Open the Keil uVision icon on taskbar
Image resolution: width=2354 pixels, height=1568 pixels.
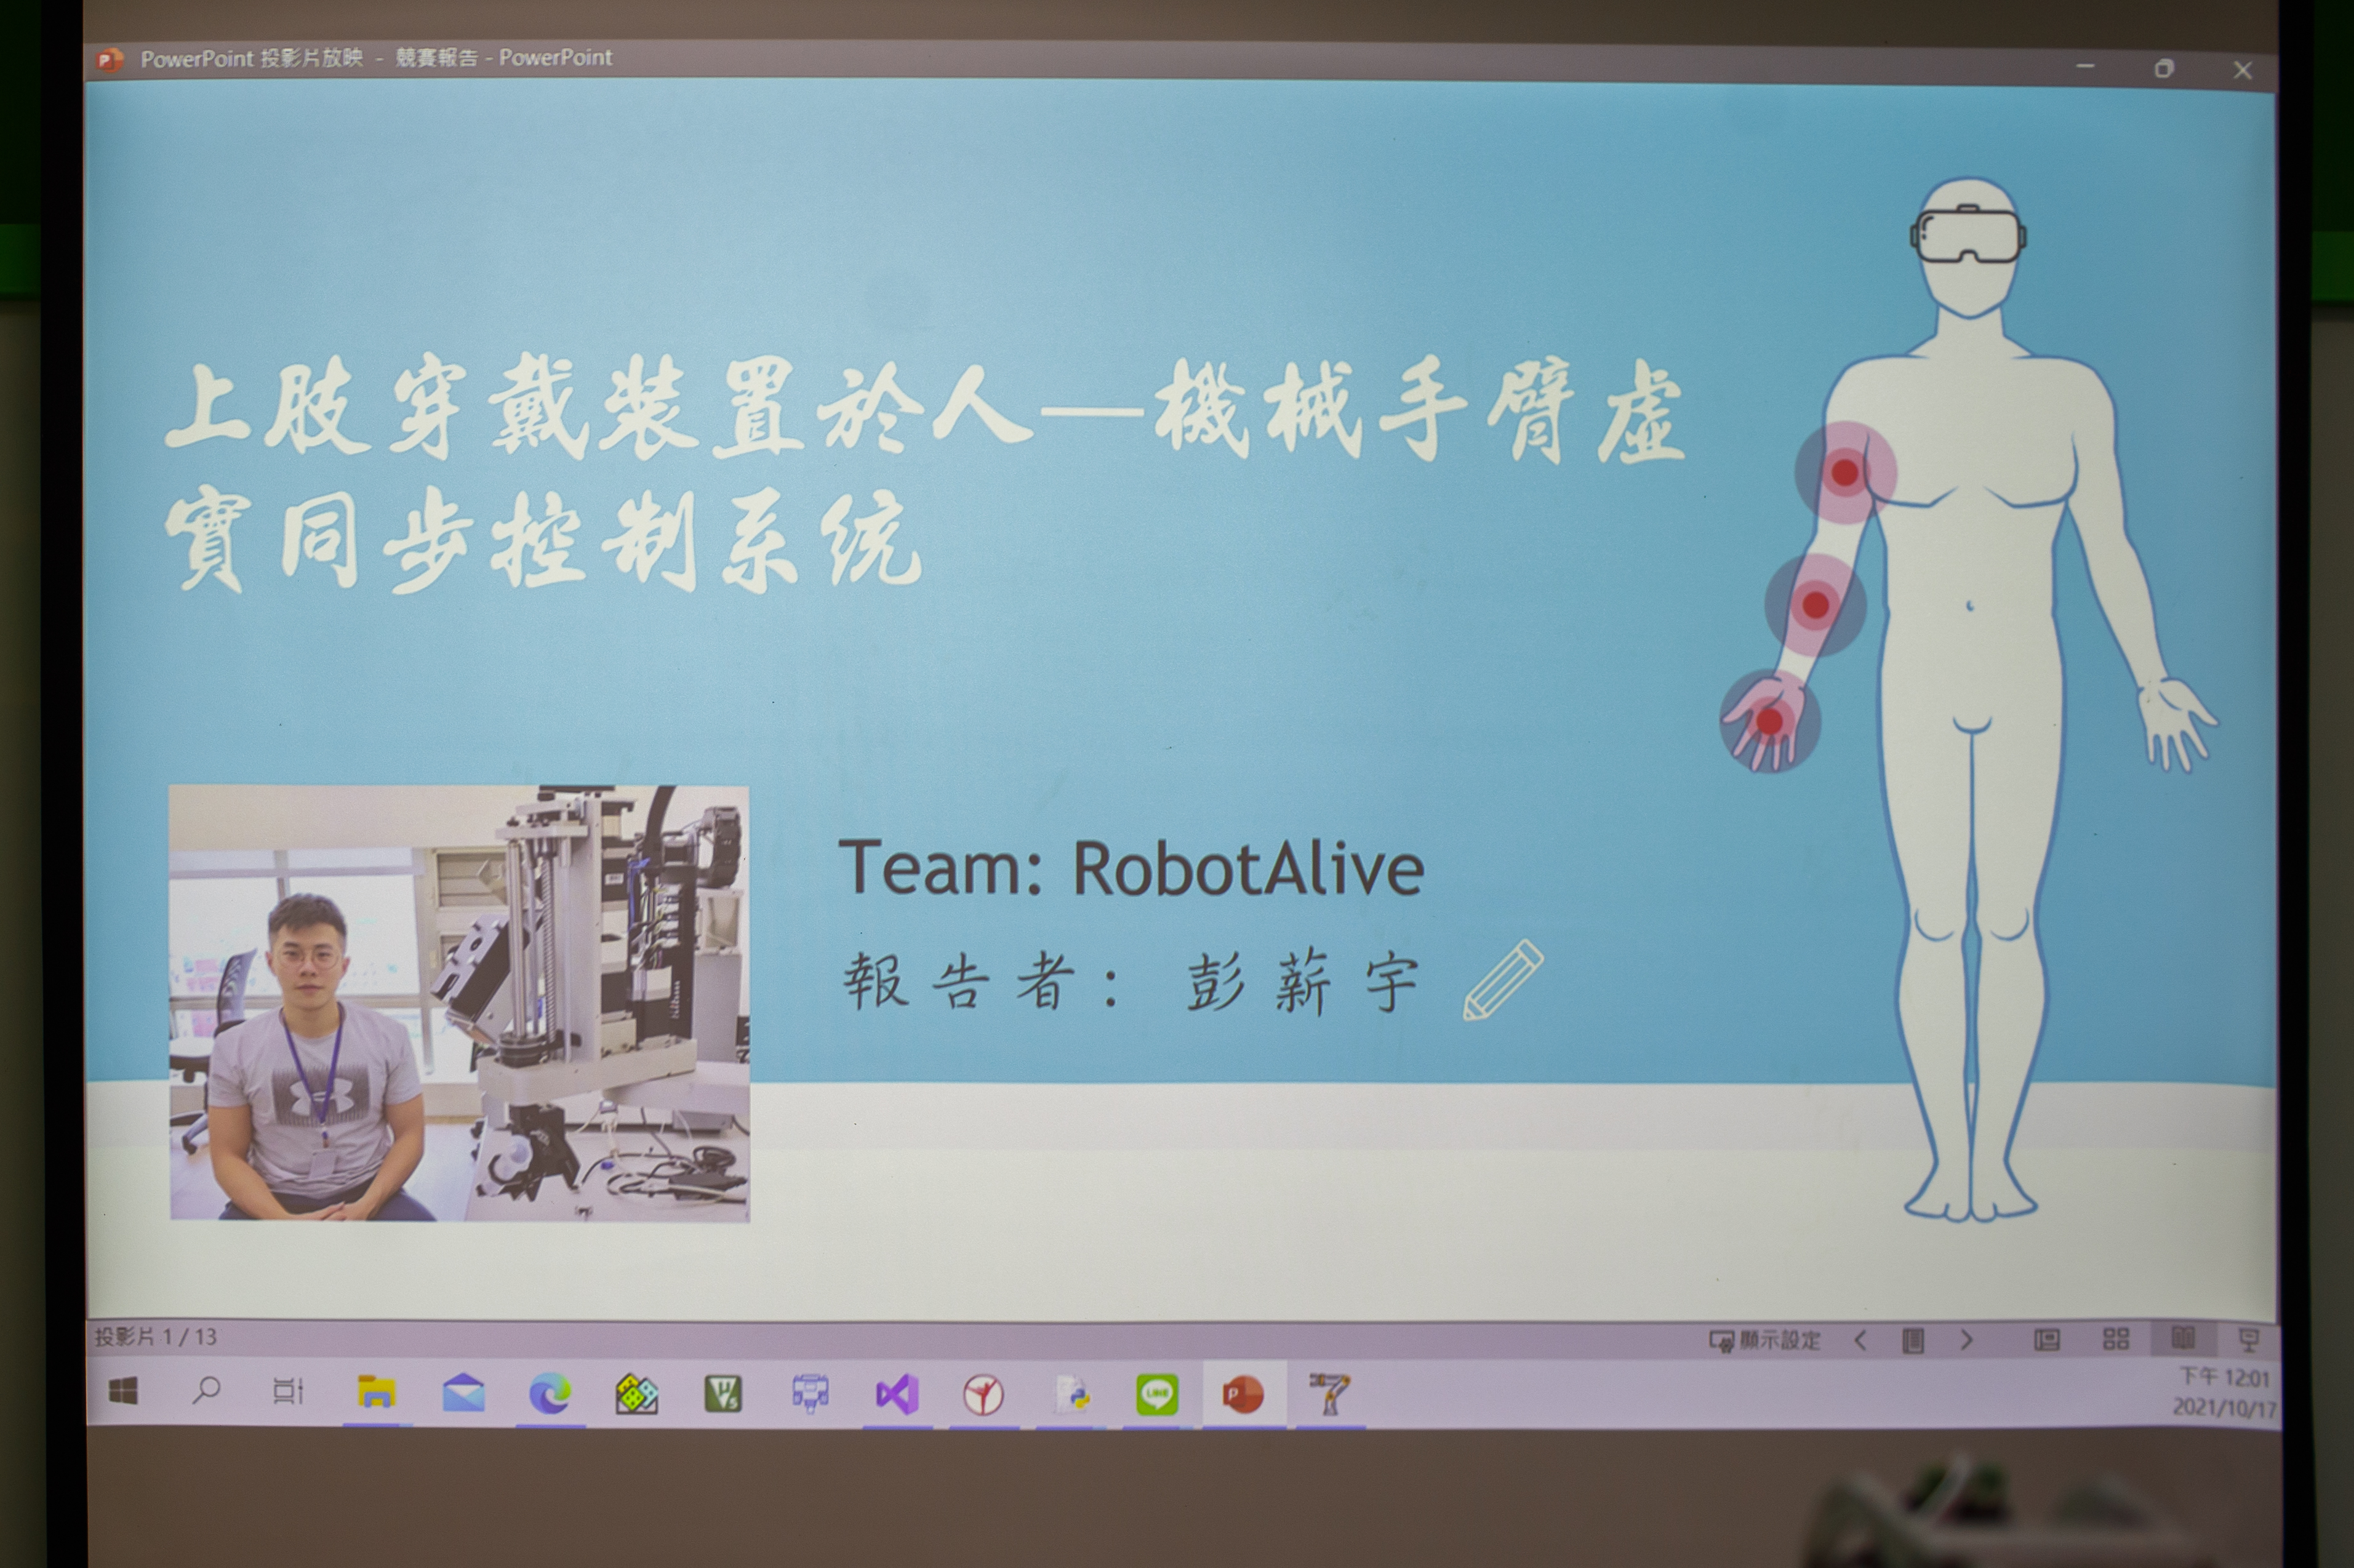pyautogui.click(x=723, y=1393)
